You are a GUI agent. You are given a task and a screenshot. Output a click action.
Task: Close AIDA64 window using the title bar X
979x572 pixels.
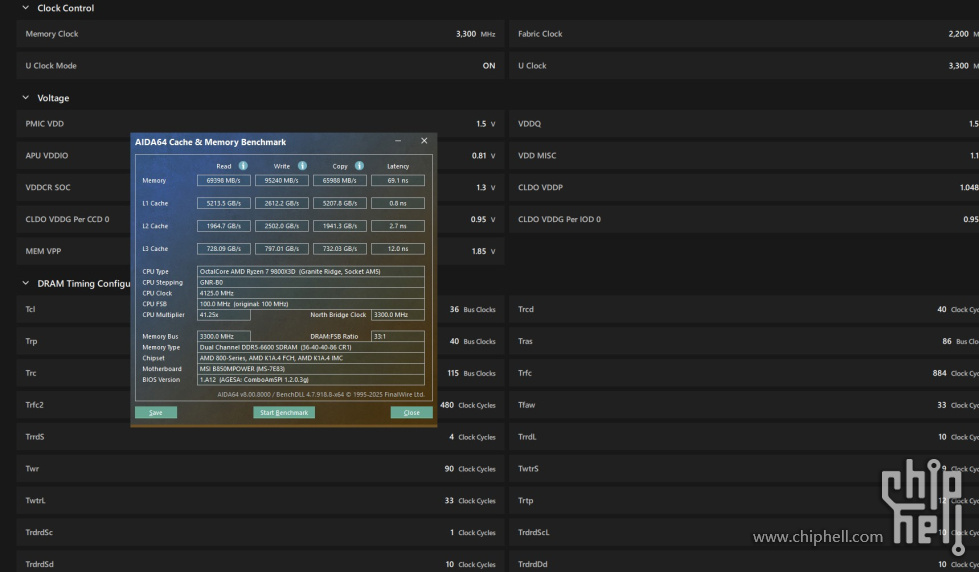(x=424, y=141)
